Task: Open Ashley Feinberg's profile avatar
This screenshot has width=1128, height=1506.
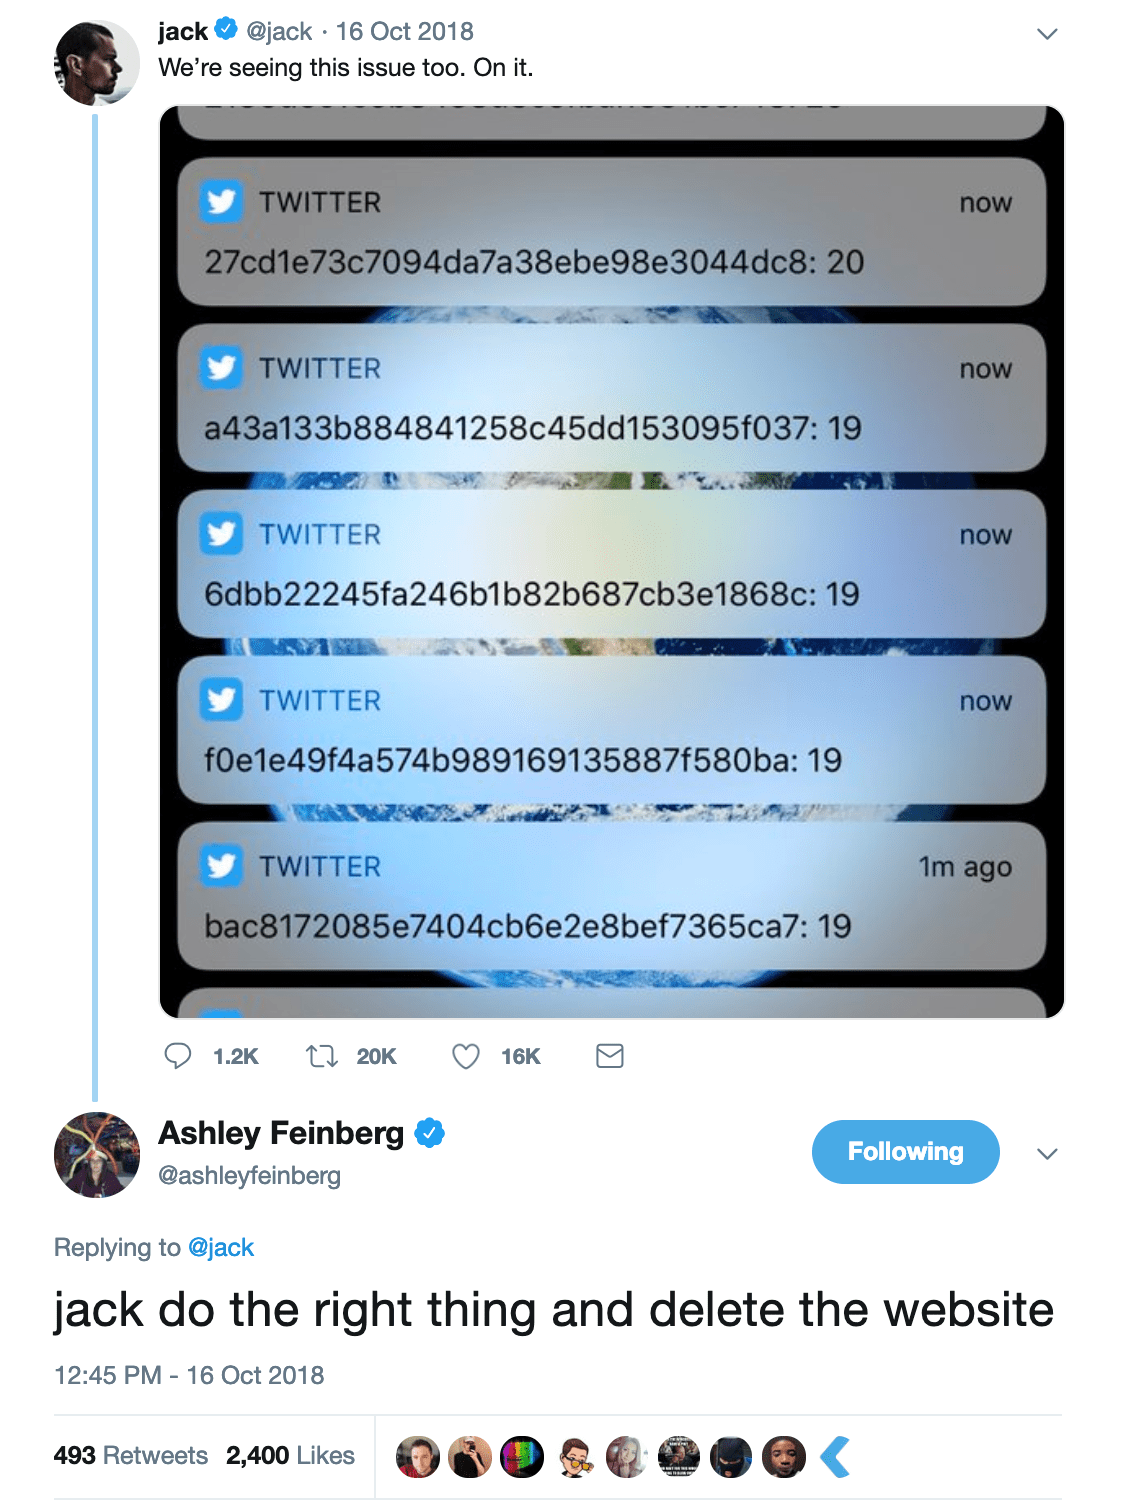Action: click(96, 1154)
